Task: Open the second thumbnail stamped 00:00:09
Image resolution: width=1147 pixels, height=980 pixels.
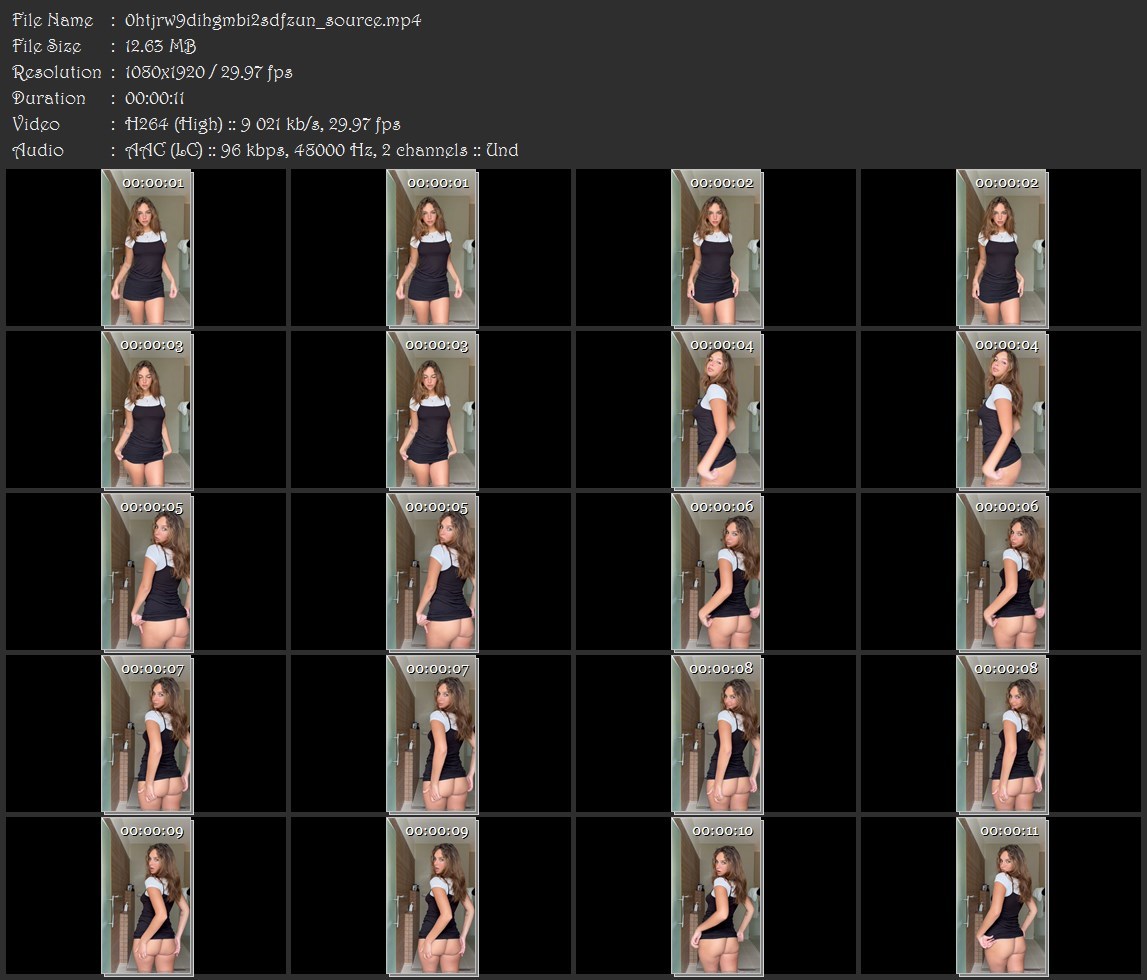Action: (x=432, y=897)
